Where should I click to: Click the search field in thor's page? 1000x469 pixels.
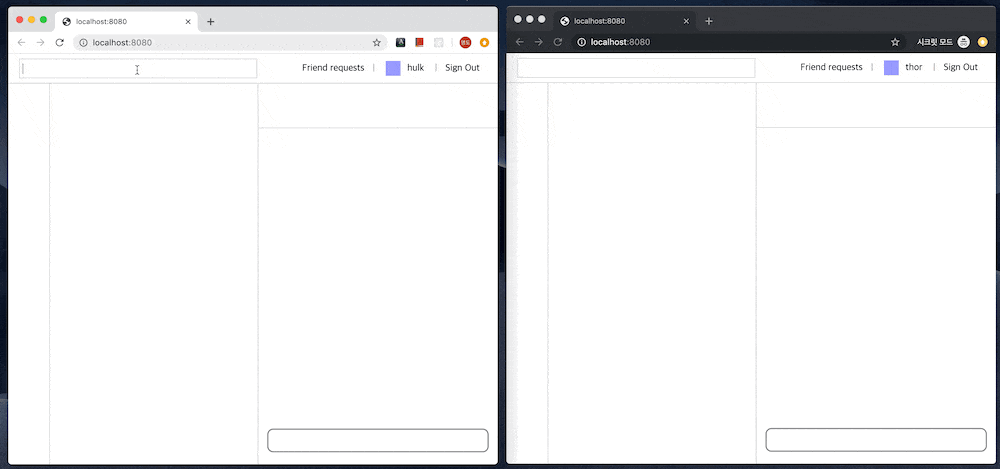point(636,68)
